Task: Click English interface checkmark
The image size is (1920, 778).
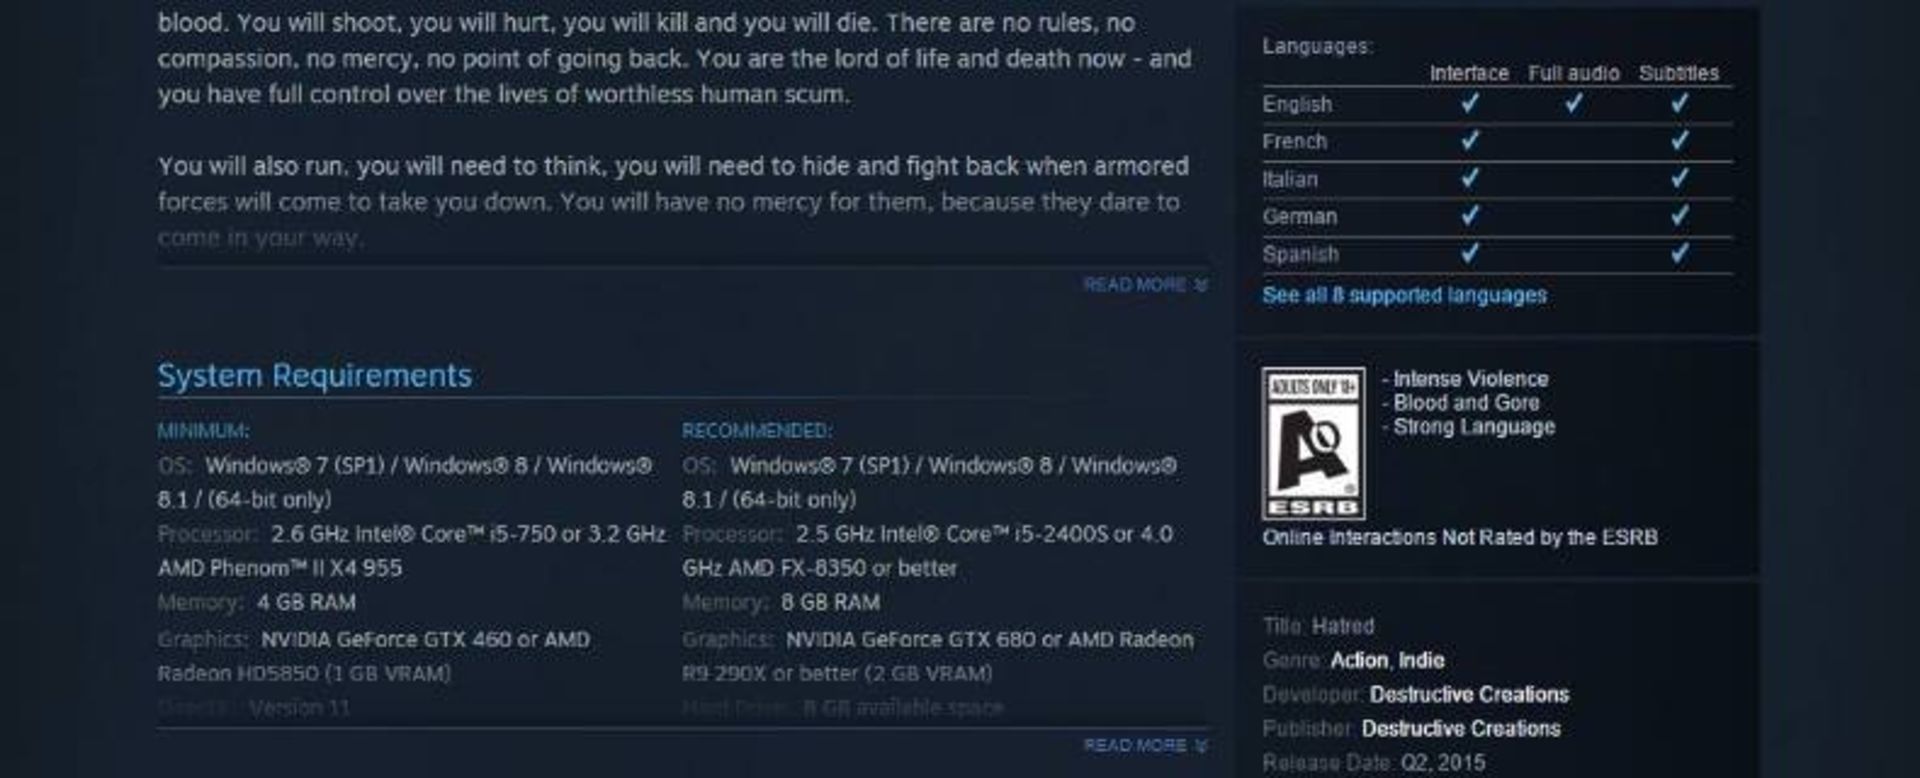Action: click(x=1469, y=103)
